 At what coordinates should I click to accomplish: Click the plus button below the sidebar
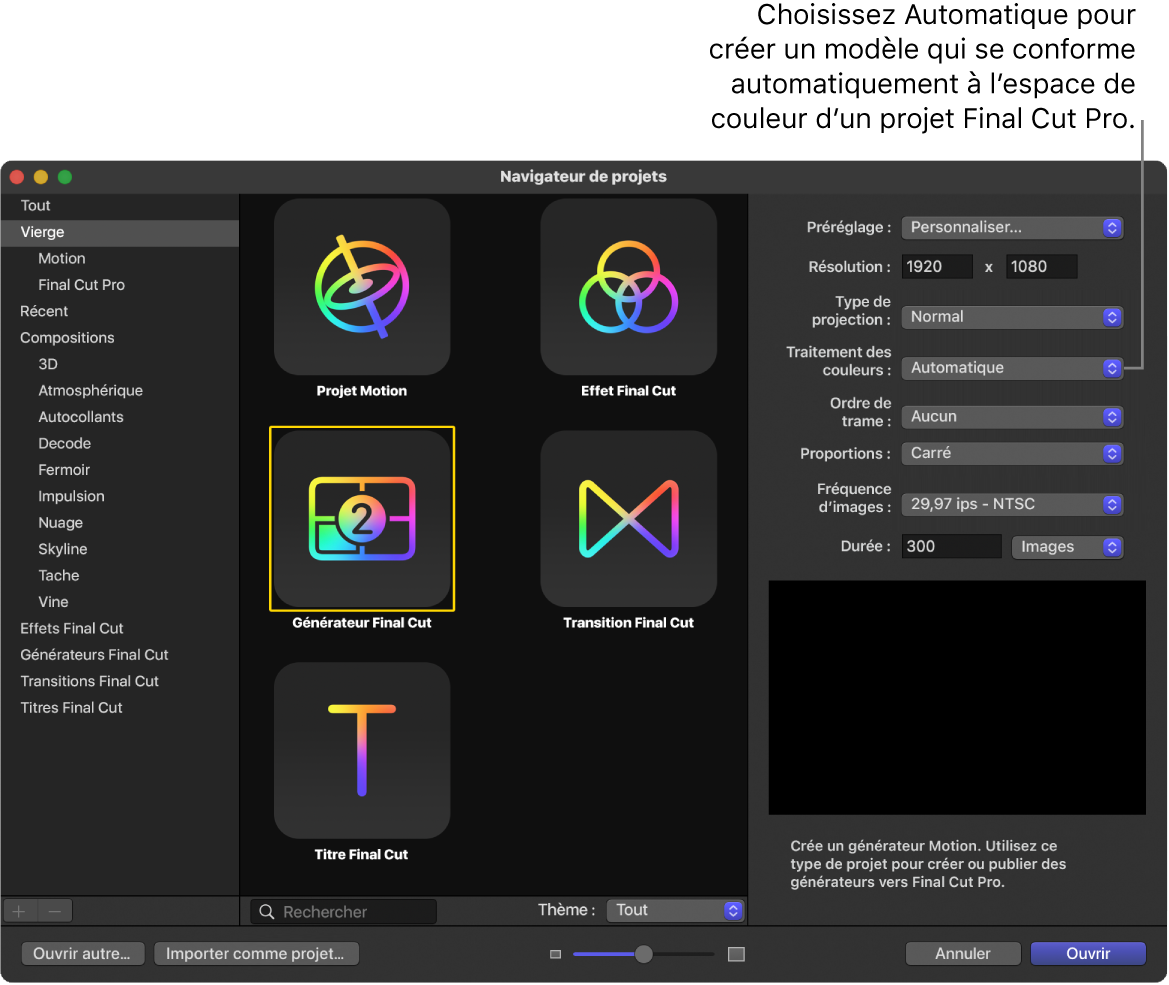click(20, 911)
